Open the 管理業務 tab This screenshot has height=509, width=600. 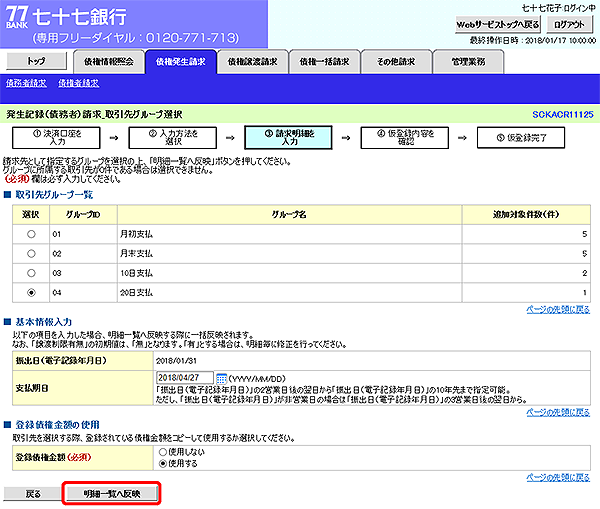[x=468, y=62]
